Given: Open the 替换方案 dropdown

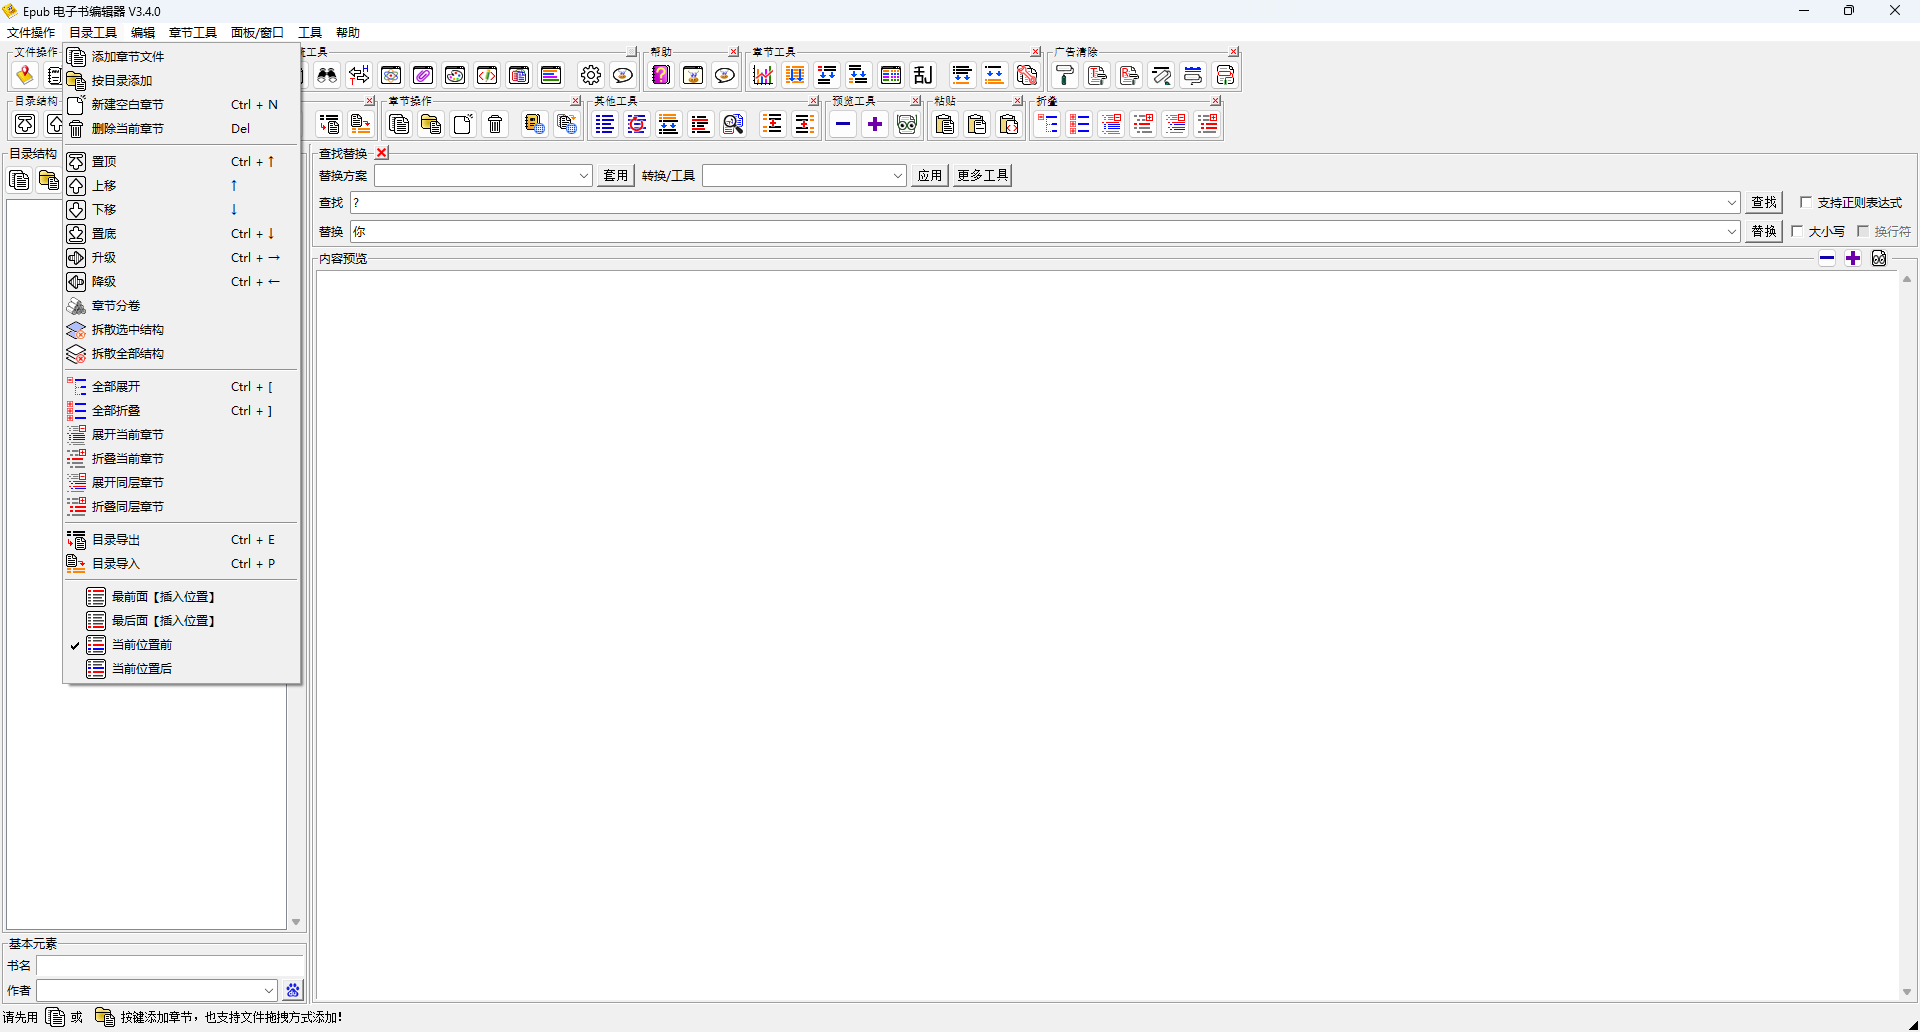Looking at the screenshot, I should click(x=584, y=176).
